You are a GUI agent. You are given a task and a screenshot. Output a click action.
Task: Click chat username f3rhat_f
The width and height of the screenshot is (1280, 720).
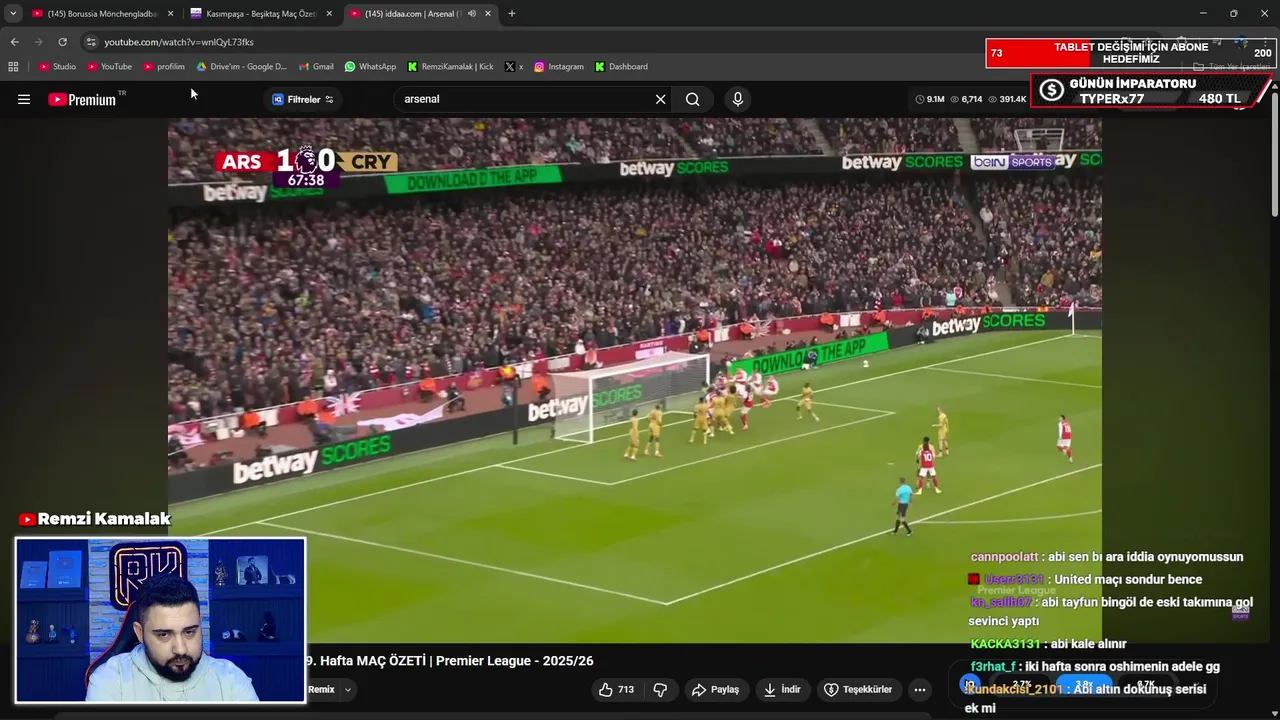(x=993, y=667)
